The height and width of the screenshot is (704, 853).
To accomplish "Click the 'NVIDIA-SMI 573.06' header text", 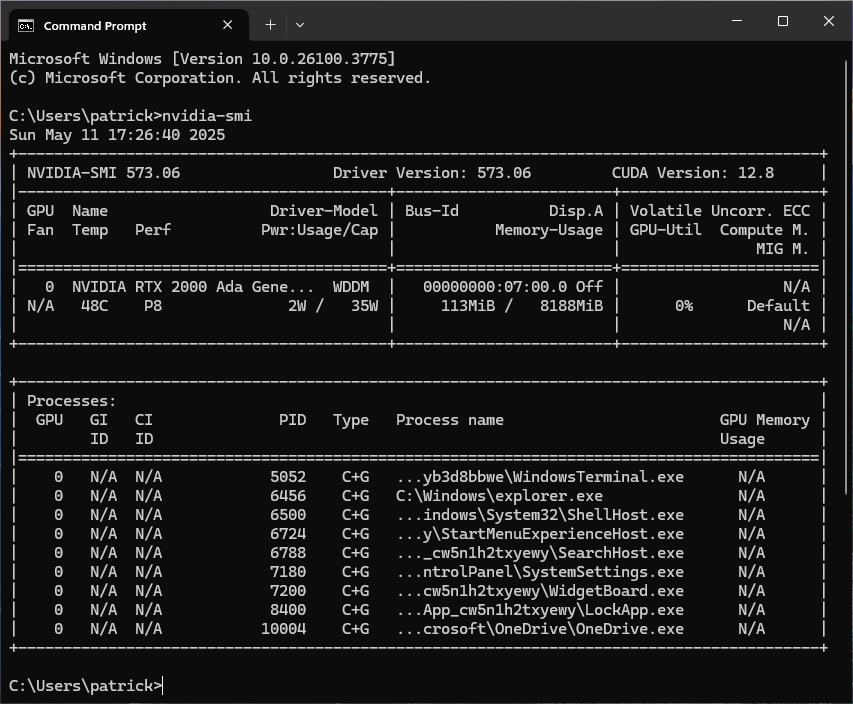I will pyautogui.click(x=103, y=173).
